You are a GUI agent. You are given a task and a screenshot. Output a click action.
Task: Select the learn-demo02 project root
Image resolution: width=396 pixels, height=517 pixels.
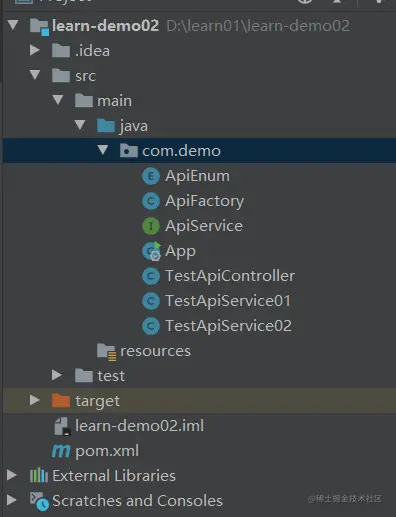pos(105,26)
